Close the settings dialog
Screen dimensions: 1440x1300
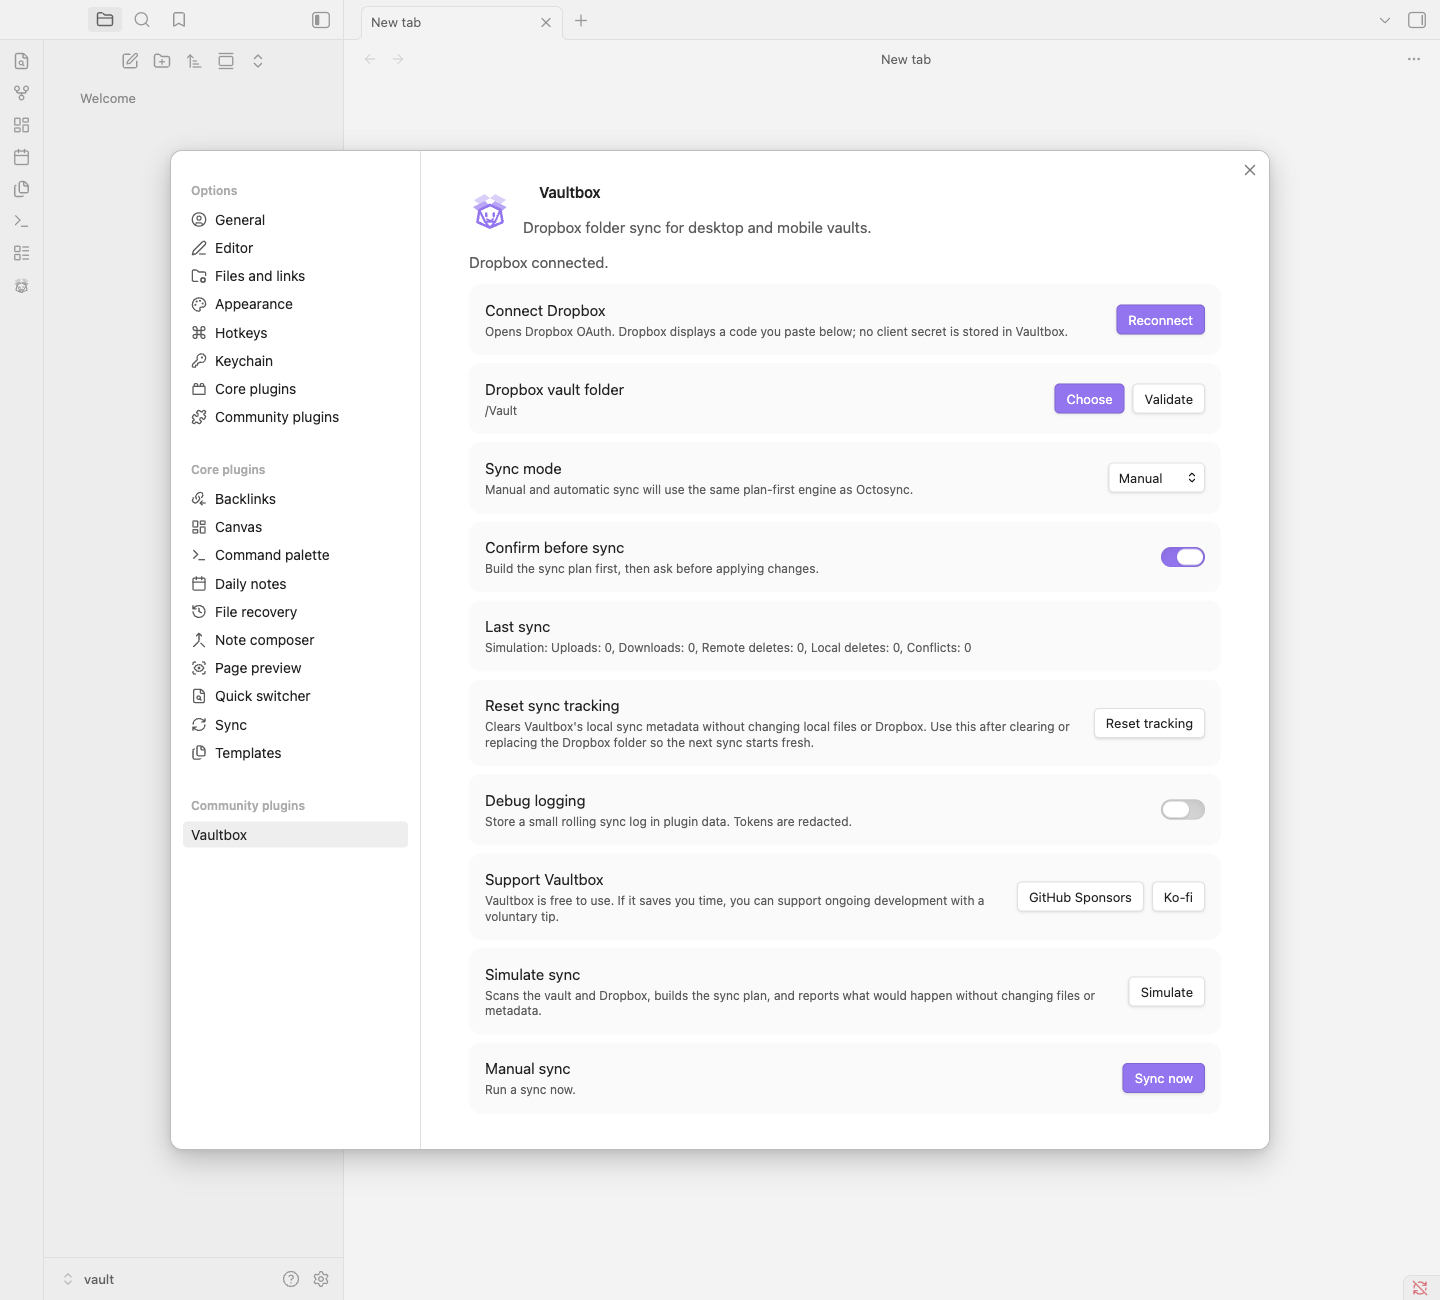pyautogui.click(x=1250, y=170)
